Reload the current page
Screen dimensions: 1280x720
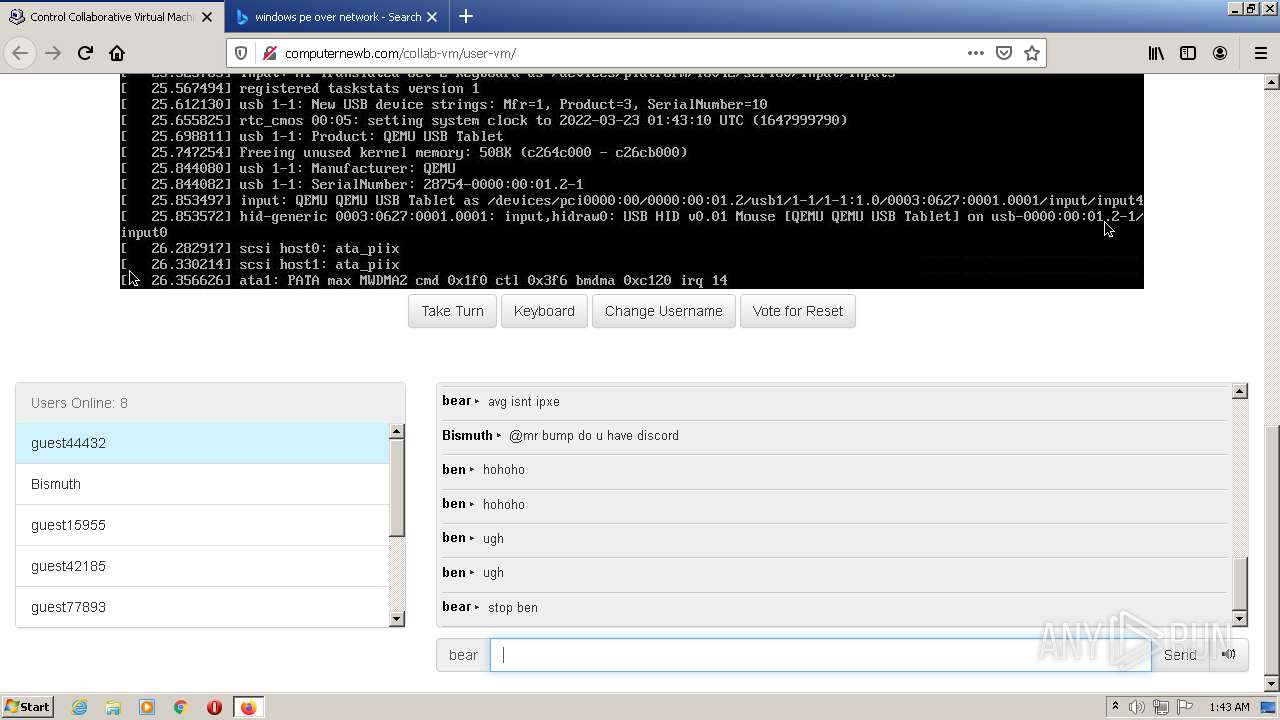[85, 53]
